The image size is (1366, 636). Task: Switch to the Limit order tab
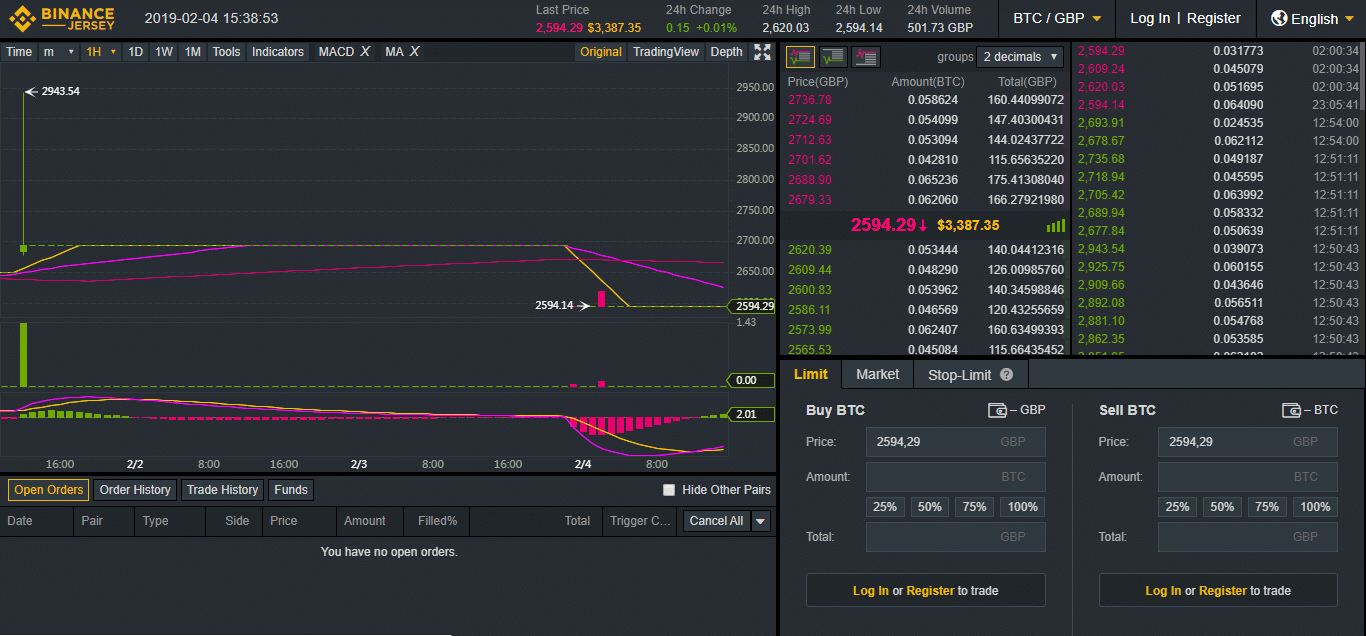coord(811,374)
